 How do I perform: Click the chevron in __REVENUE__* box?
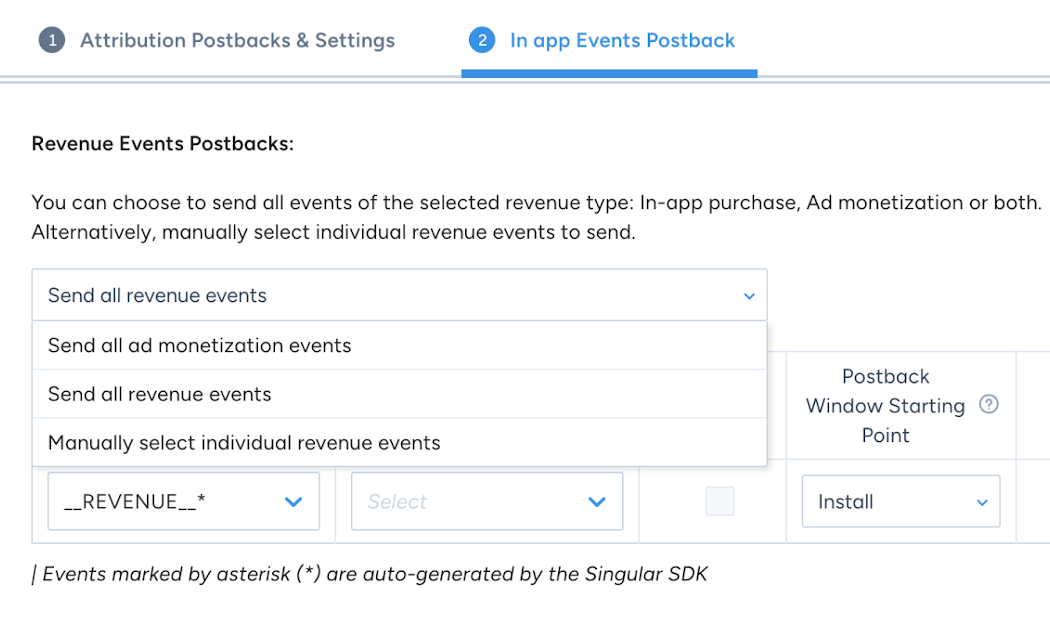point(293,502)
